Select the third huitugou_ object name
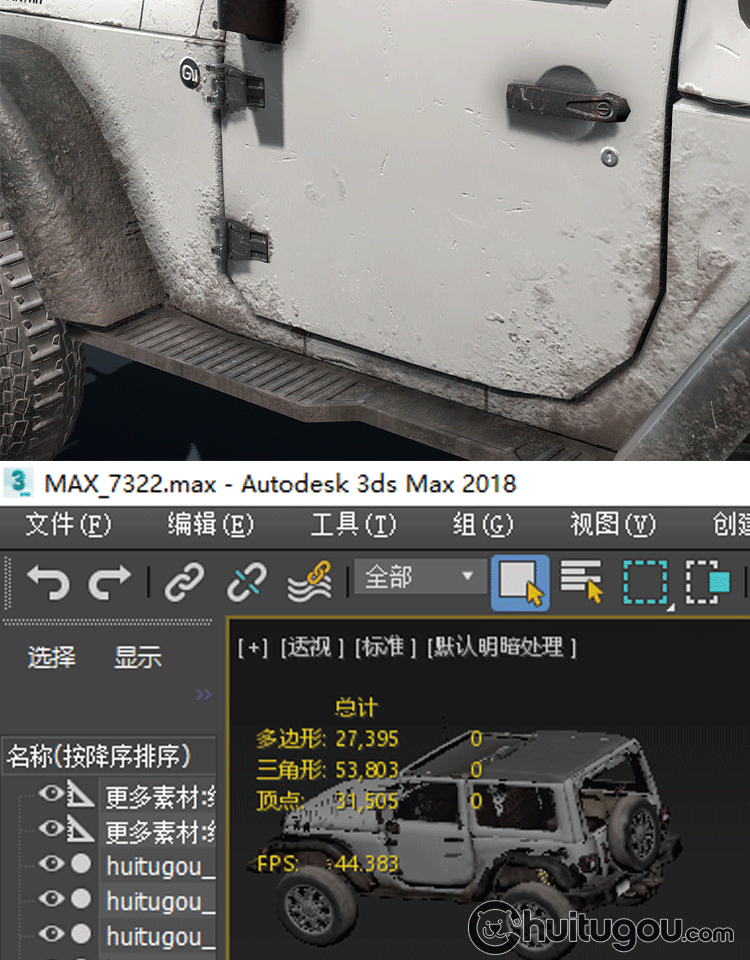This screenshot has height=960, width=750. 160,937
